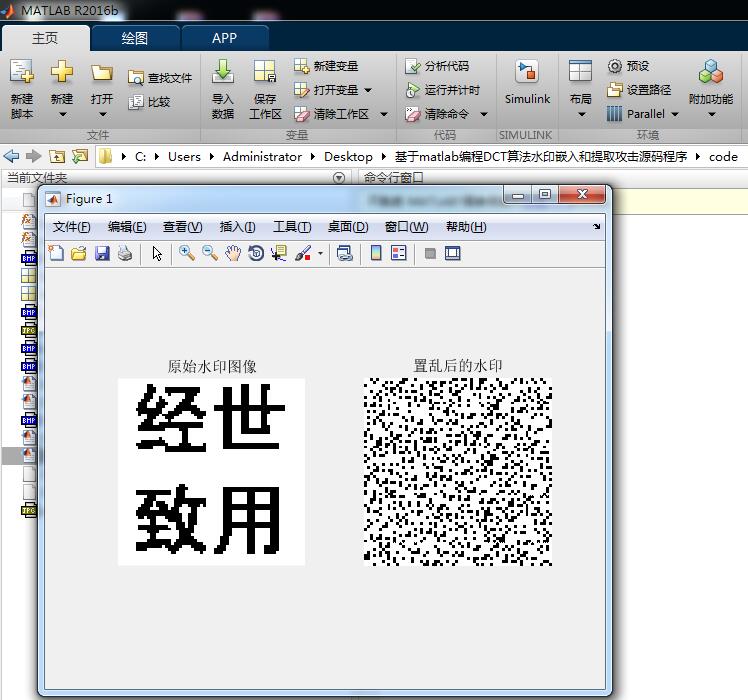The height and width of the screenshot is (700, 748).
Task: Click Clear Commands (清除命令)
Action: [437, 114]
